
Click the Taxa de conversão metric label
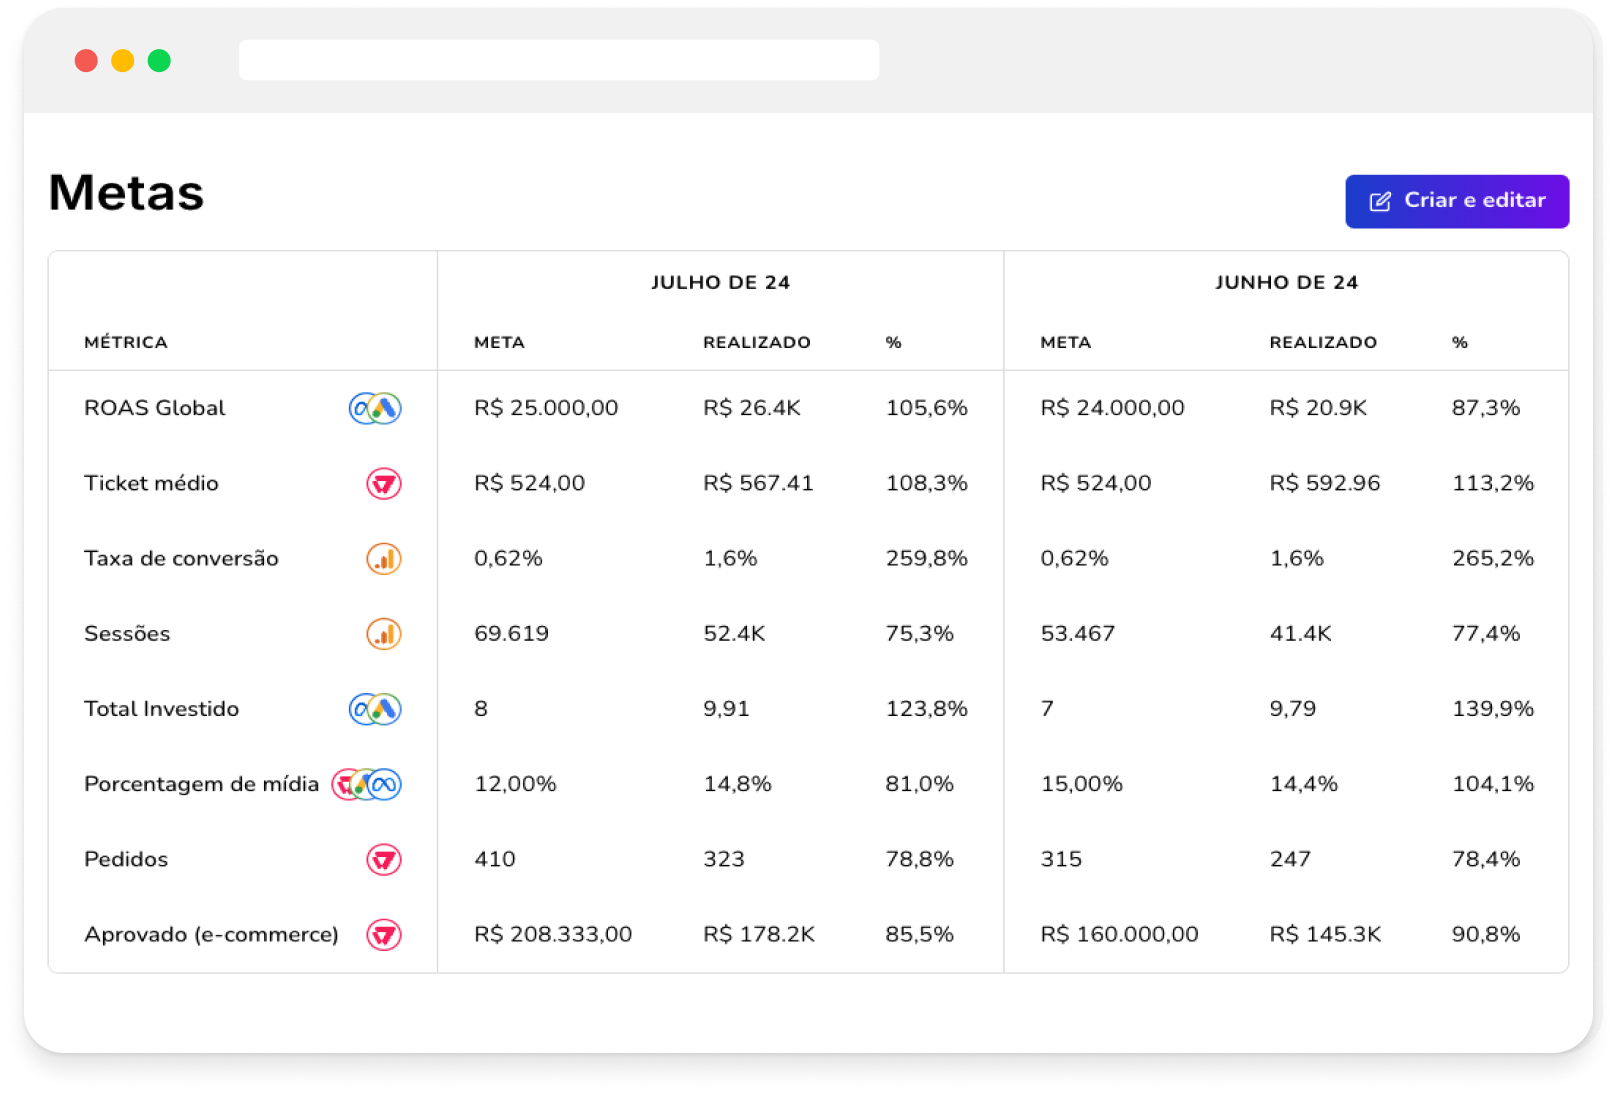pyautogui.click(x=181, y=558)
